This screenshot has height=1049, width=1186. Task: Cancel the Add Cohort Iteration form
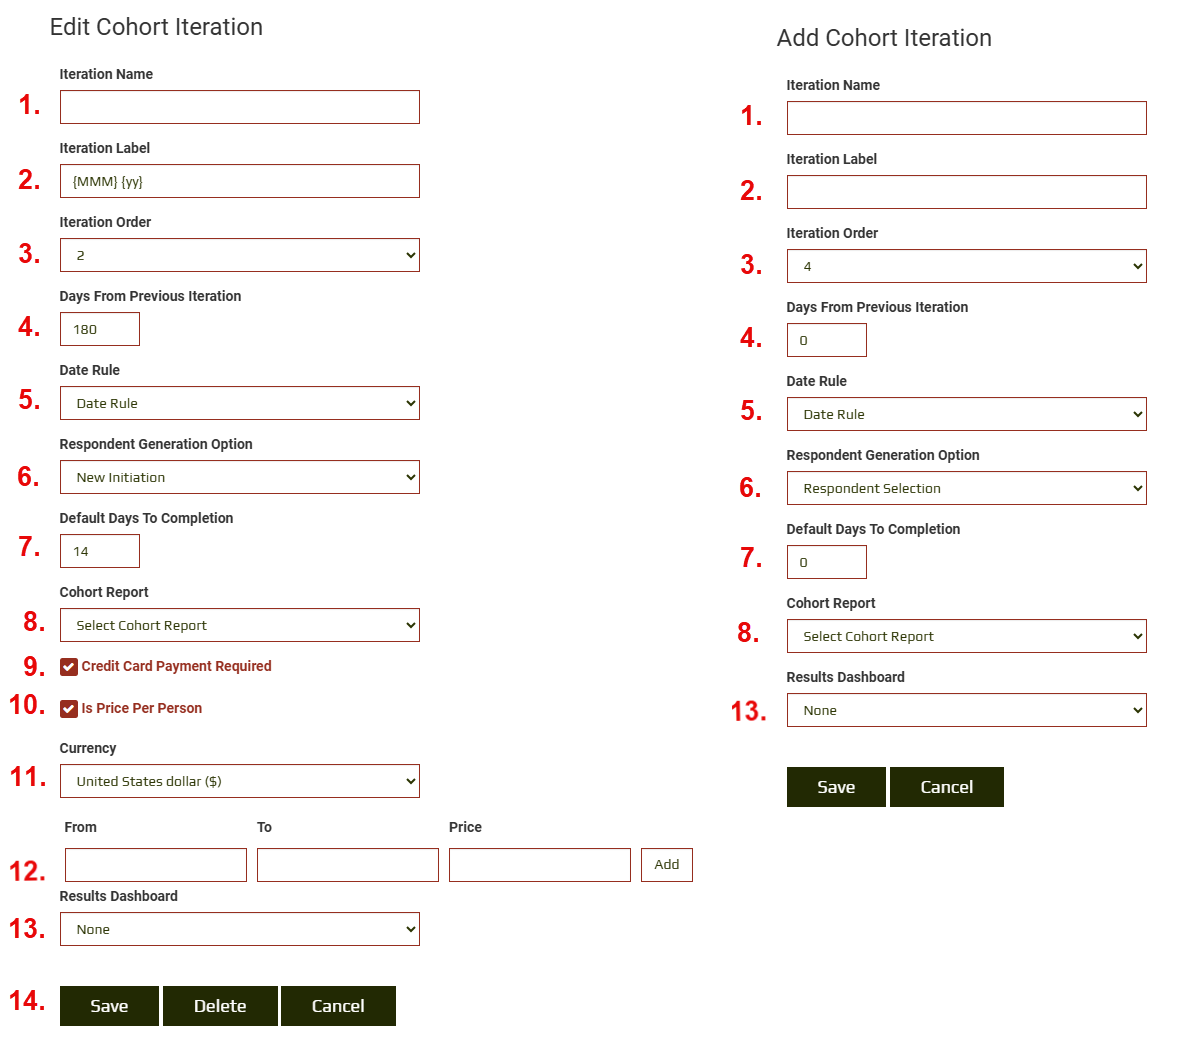point(946,787)
